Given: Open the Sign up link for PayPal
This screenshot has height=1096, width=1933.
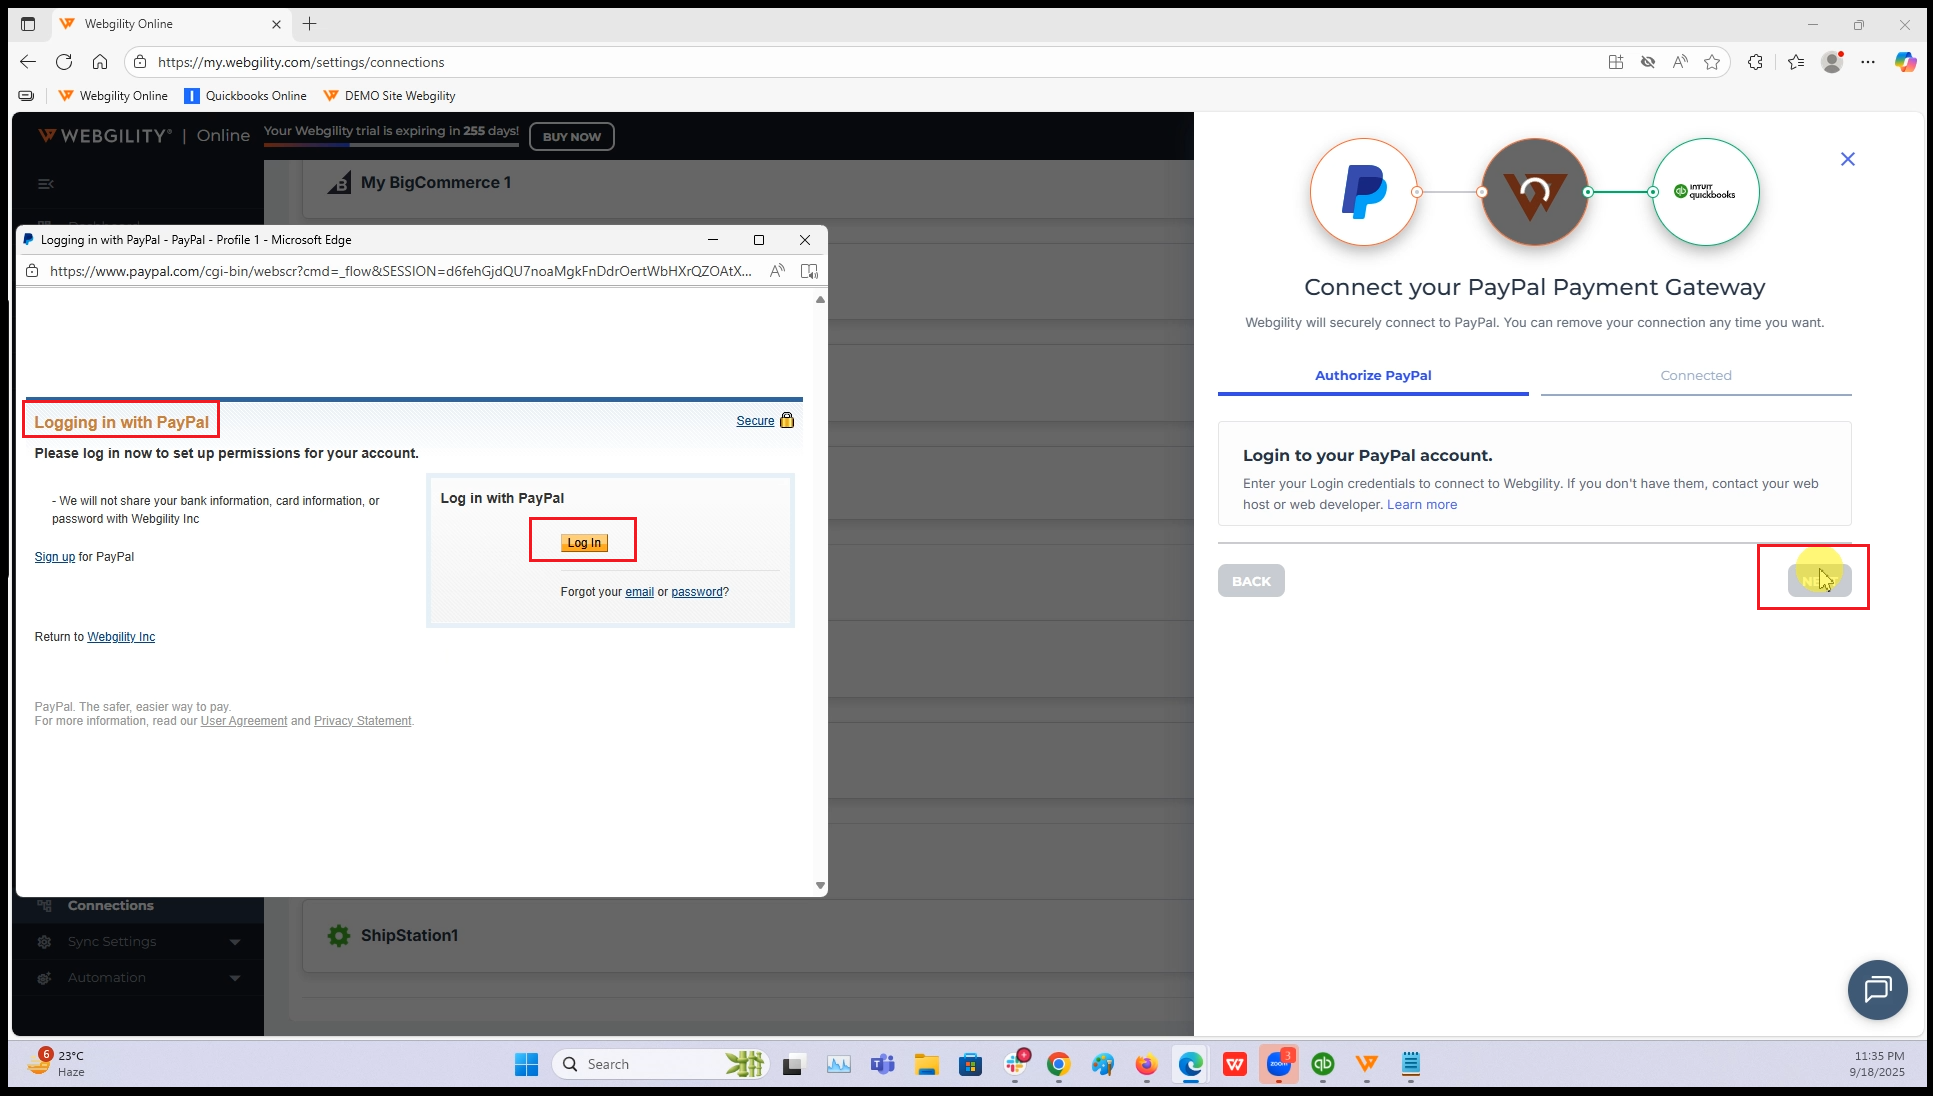Looking at the screenshot, I should point(55,557).
